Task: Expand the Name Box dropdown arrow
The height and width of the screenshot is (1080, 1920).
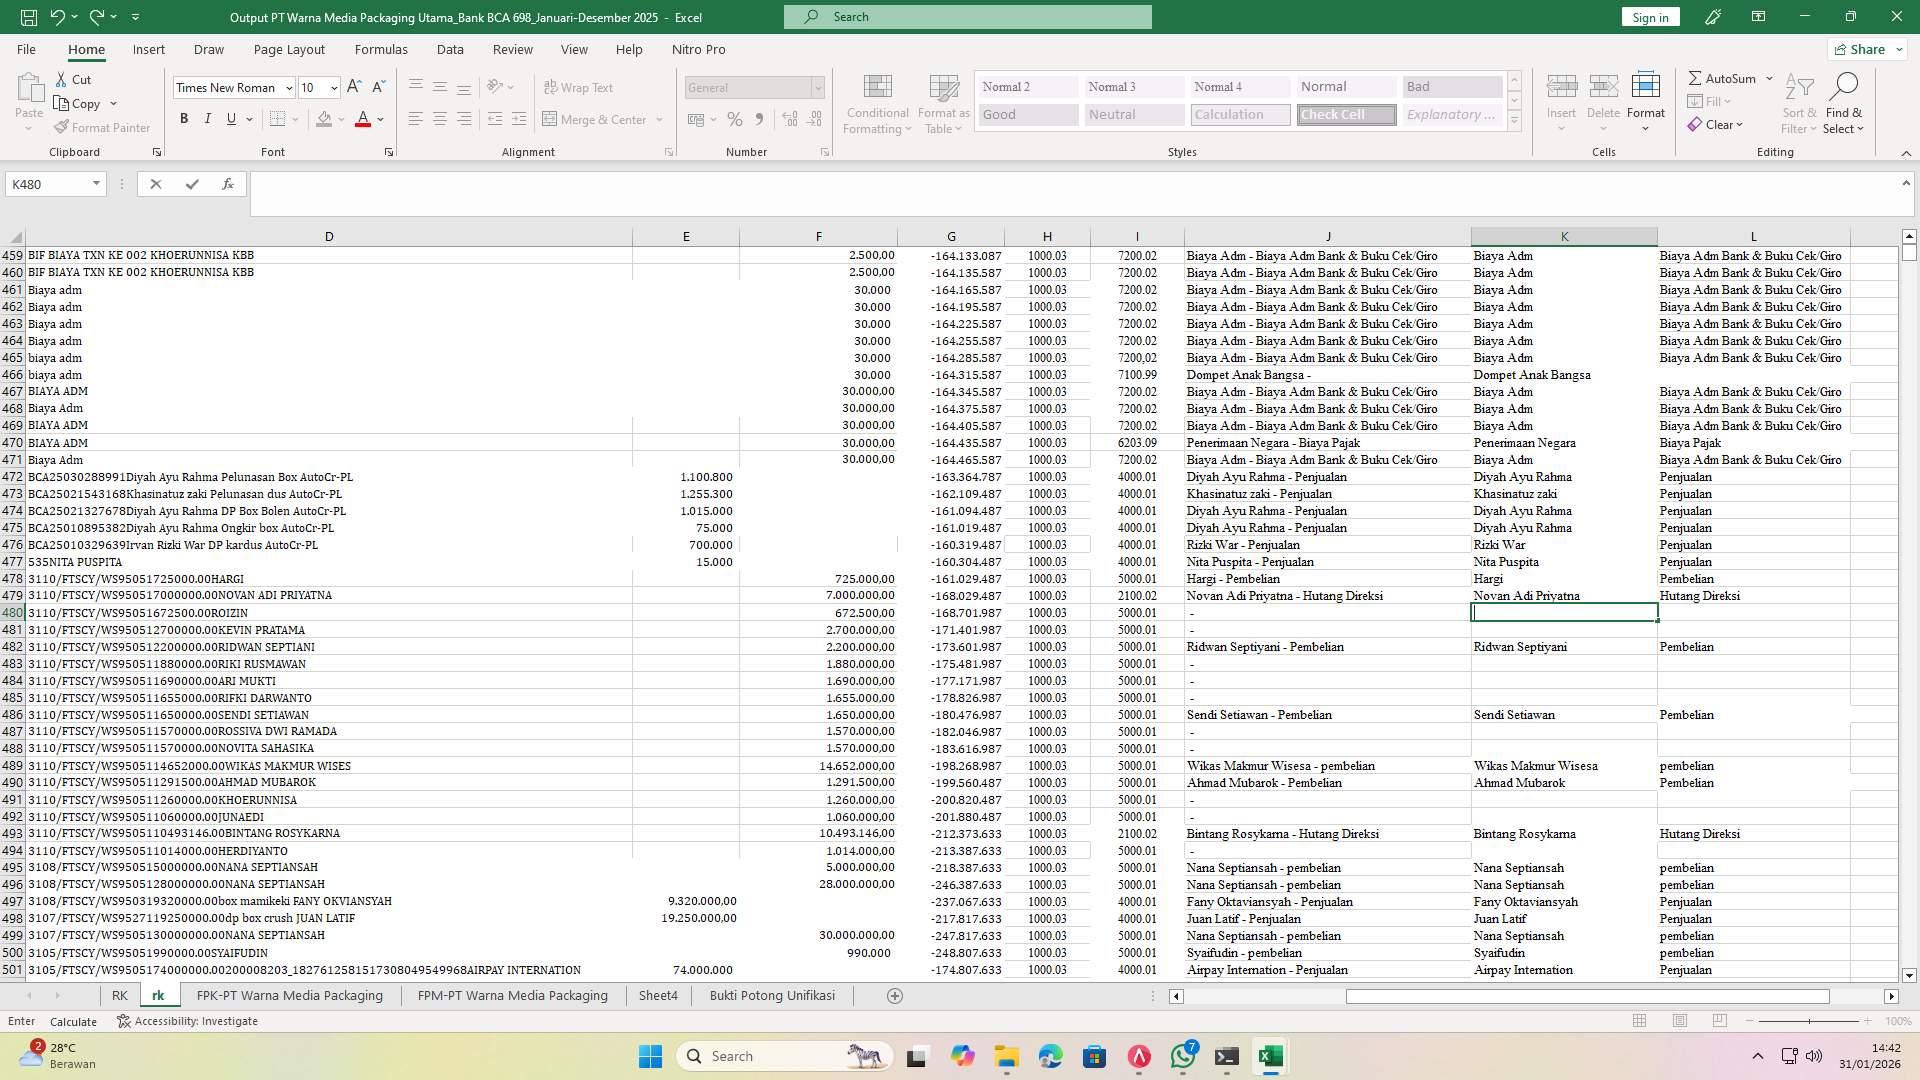Action: click(x=96, y=184)
